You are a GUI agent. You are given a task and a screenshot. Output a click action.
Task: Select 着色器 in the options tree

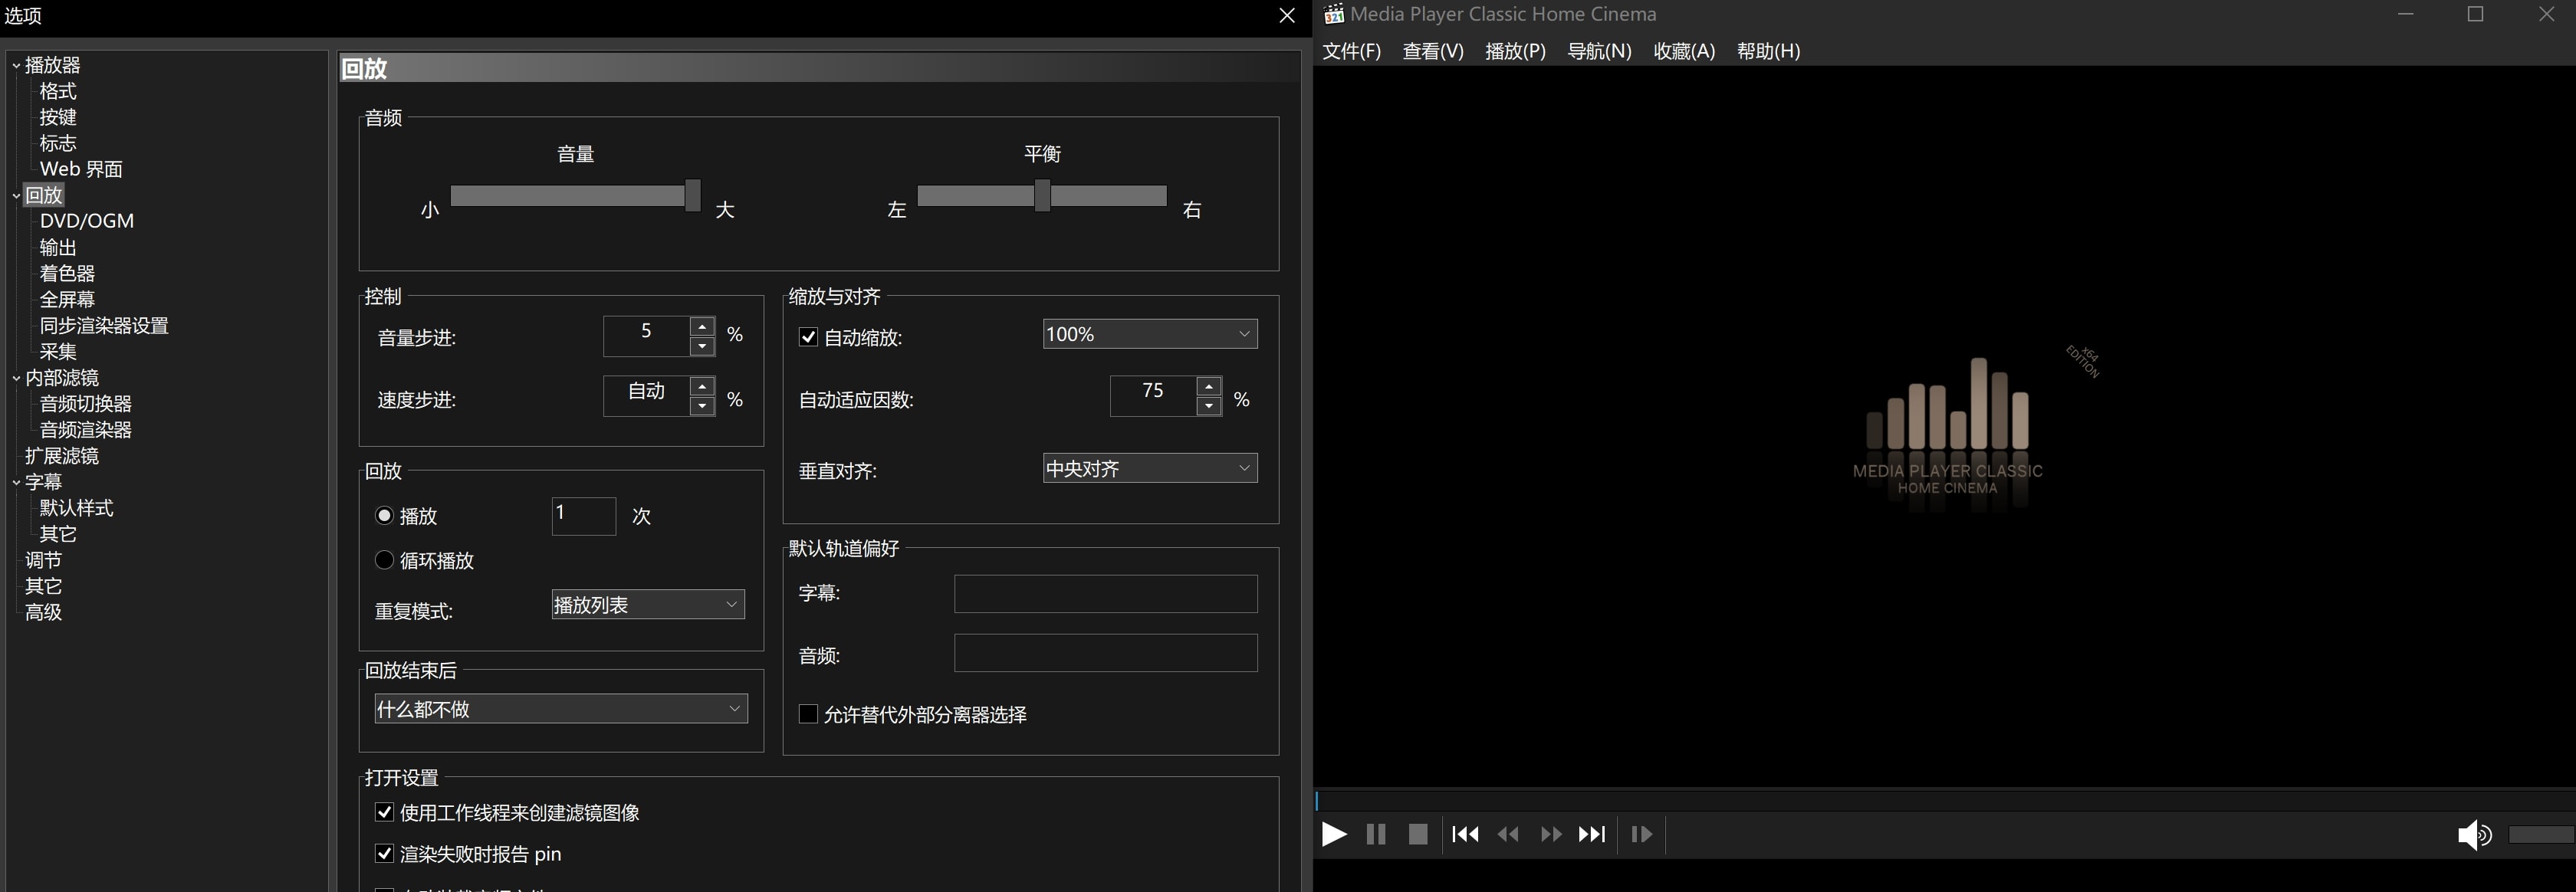67,273
